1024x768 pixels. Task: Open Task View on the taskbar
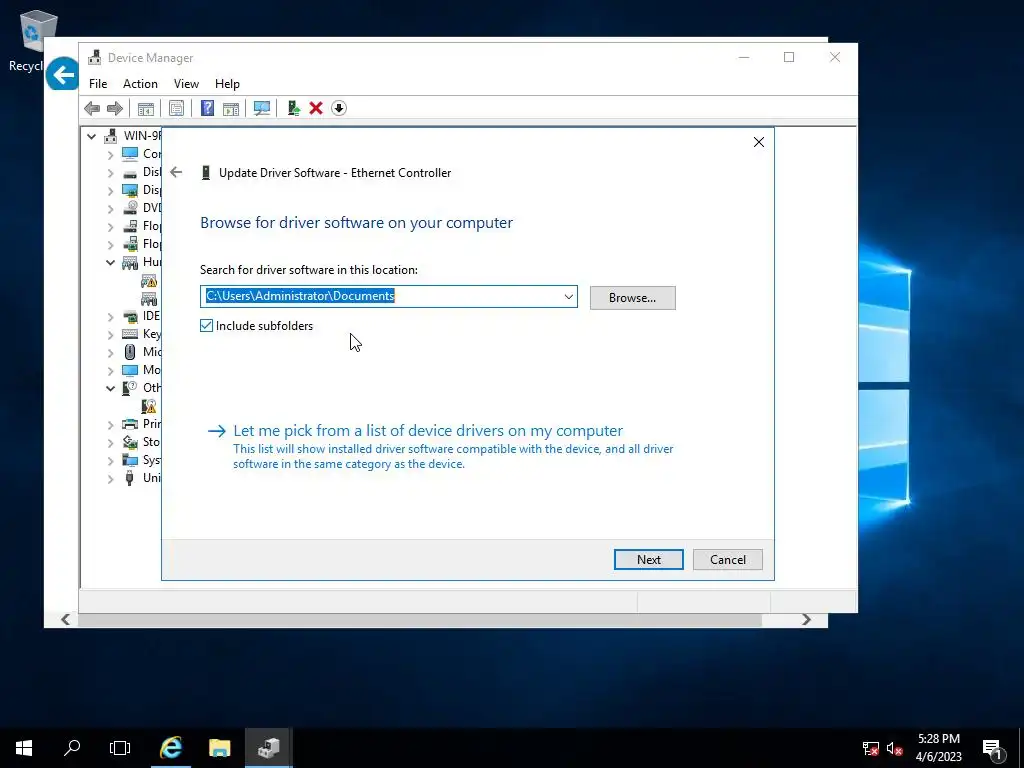(x=120, y=748)
